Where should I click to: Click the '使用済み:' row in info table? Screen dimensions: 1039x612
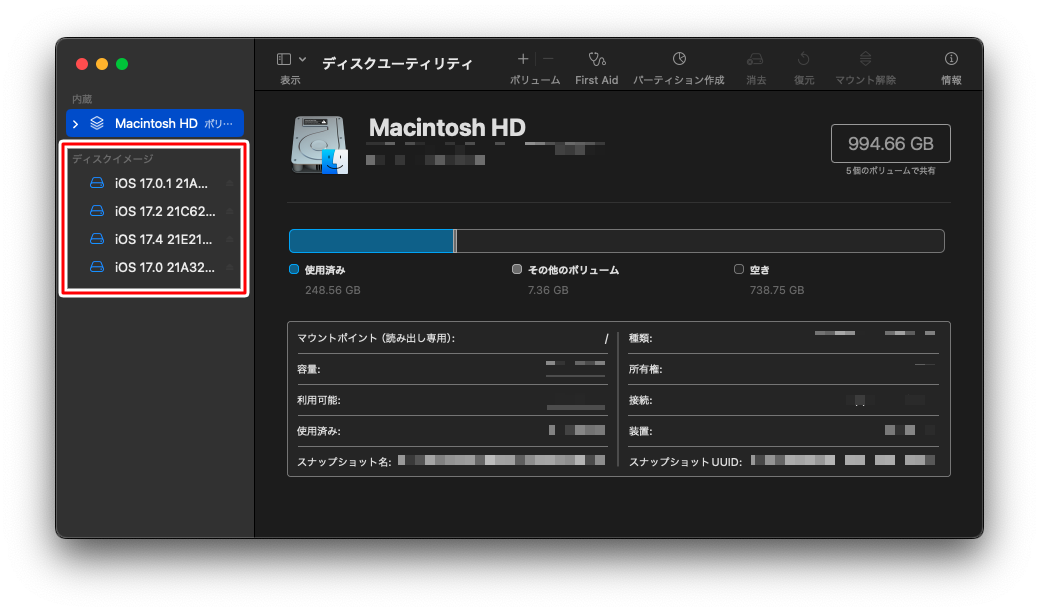point(453,431)
